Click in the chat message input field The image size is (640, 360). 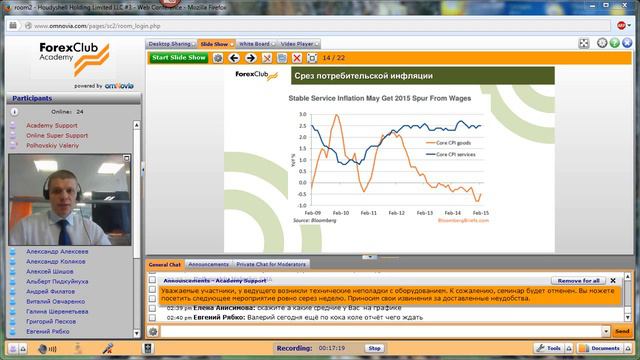(381, 331)
